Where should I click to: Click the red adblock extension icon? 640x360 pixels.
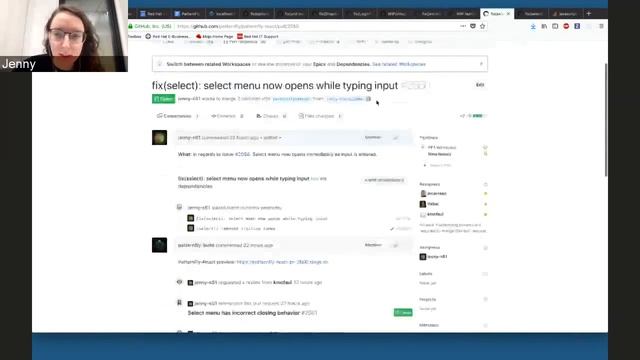566,26
